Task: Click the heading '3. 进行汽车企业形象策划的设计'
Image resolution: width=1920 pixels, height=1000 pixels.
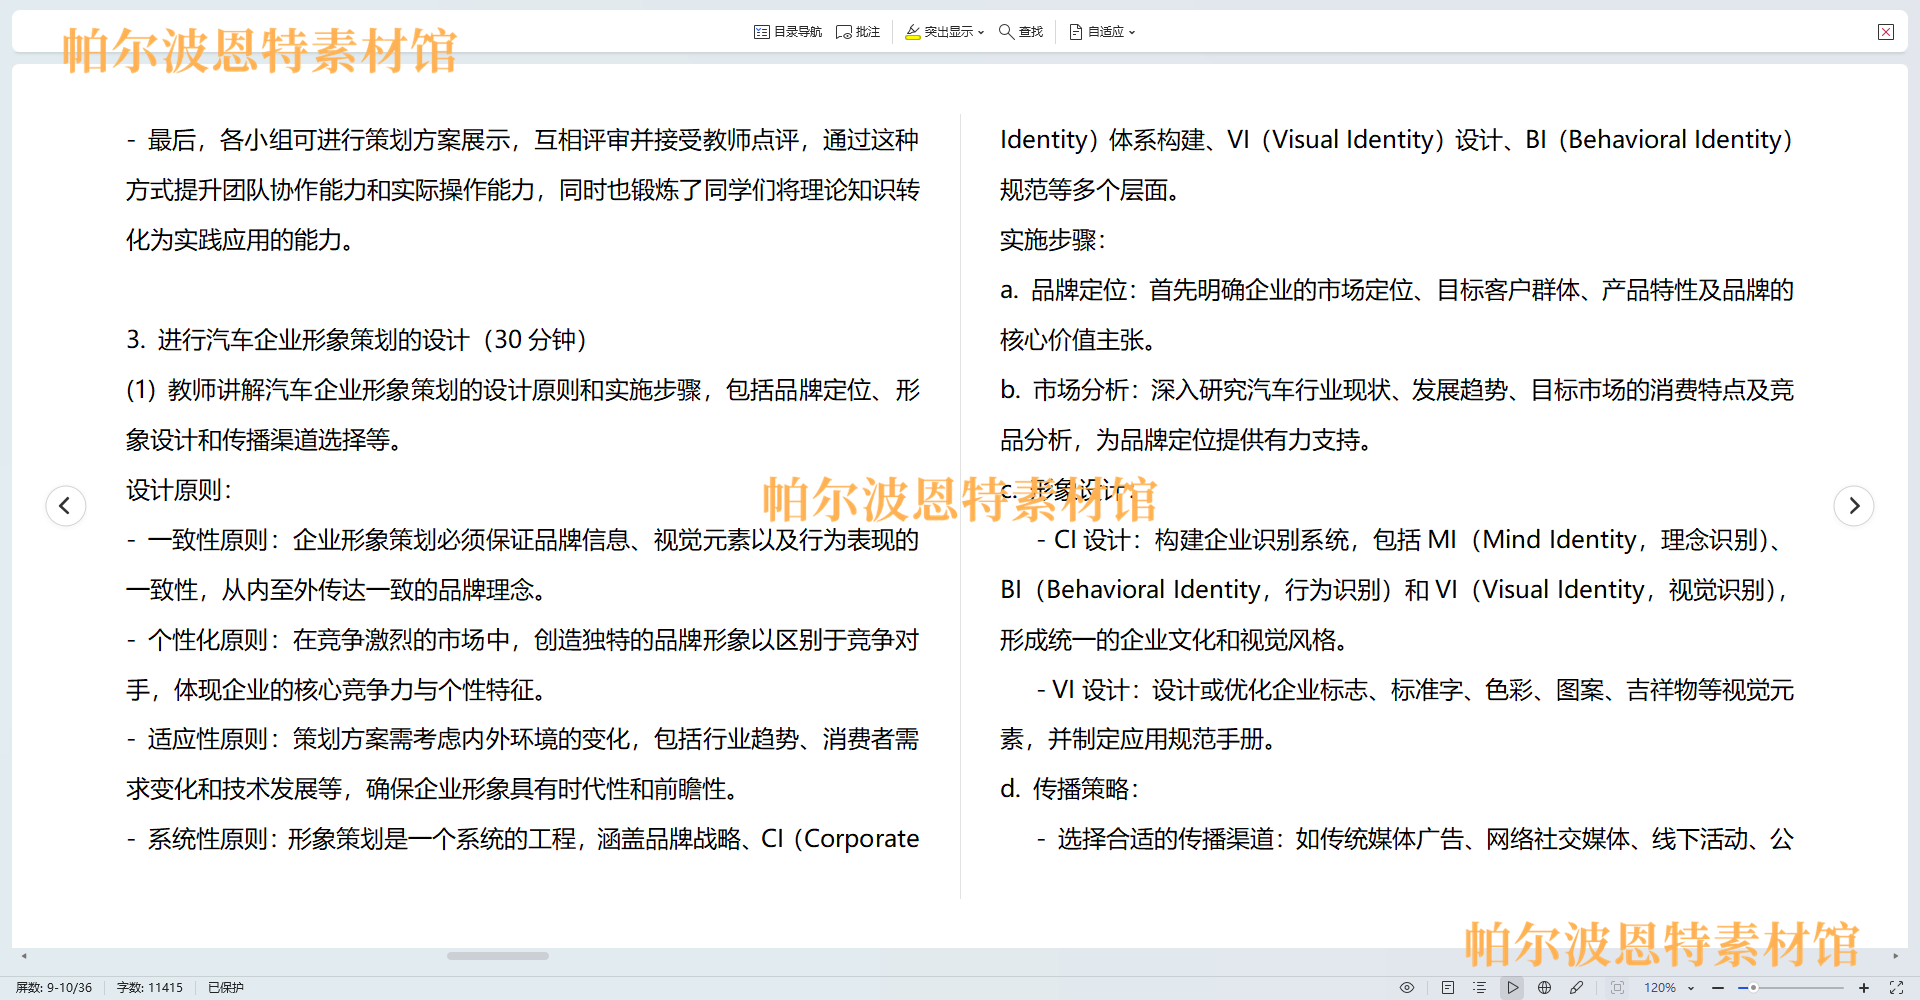Action: pos(298,340)
